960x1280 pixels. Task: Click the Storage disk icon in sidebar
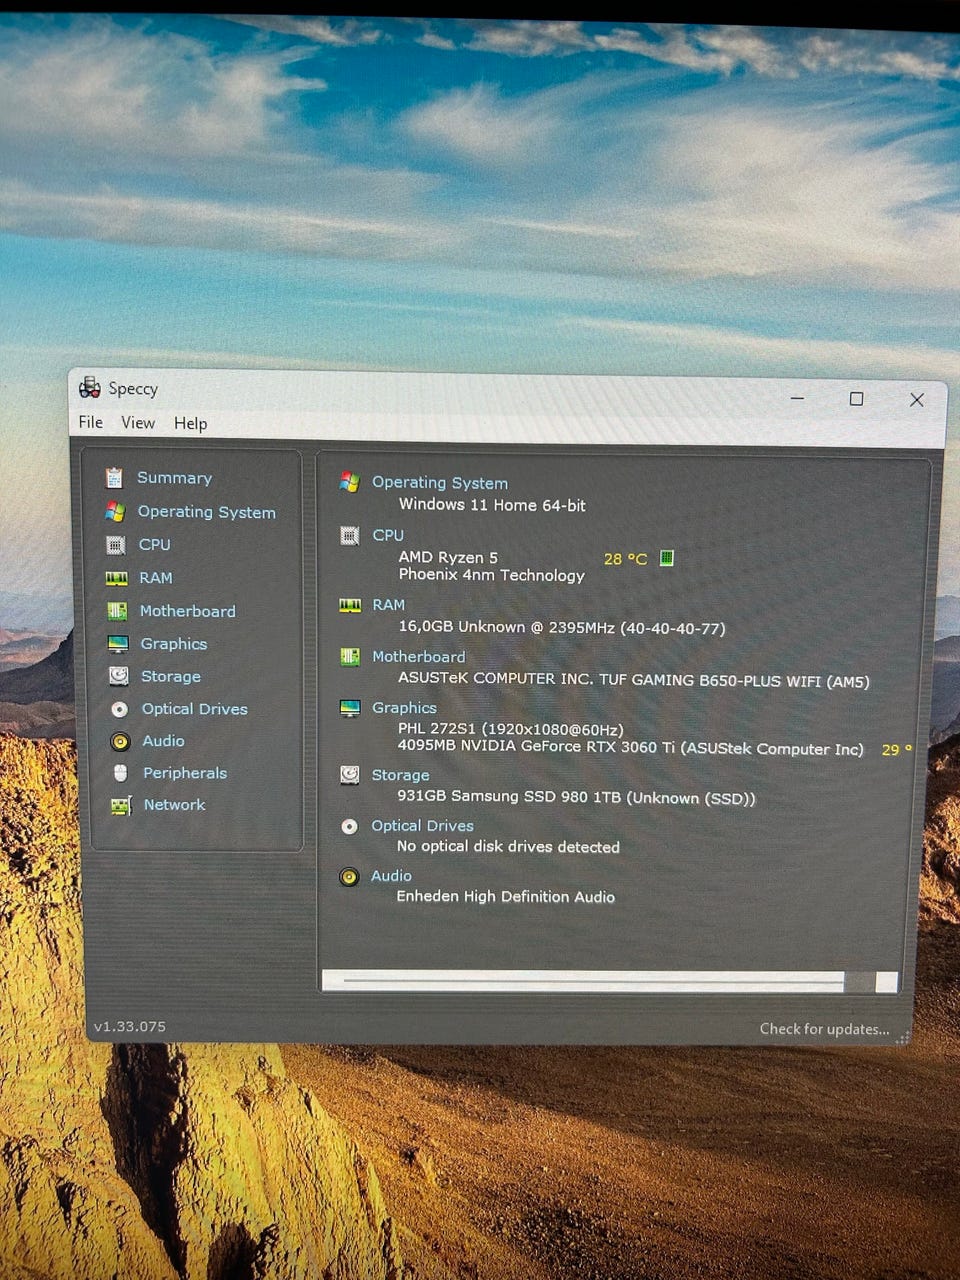pos(118,676)
